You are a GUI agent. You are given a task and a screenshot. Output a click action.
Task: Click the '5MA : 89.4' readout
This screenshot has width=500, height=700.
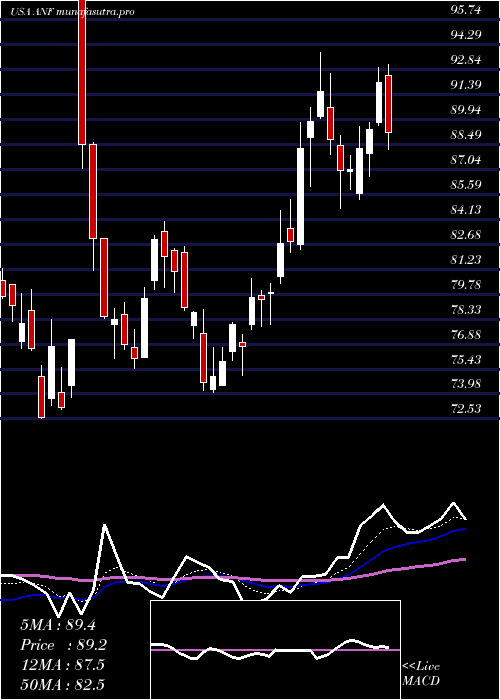pos(58,625)
